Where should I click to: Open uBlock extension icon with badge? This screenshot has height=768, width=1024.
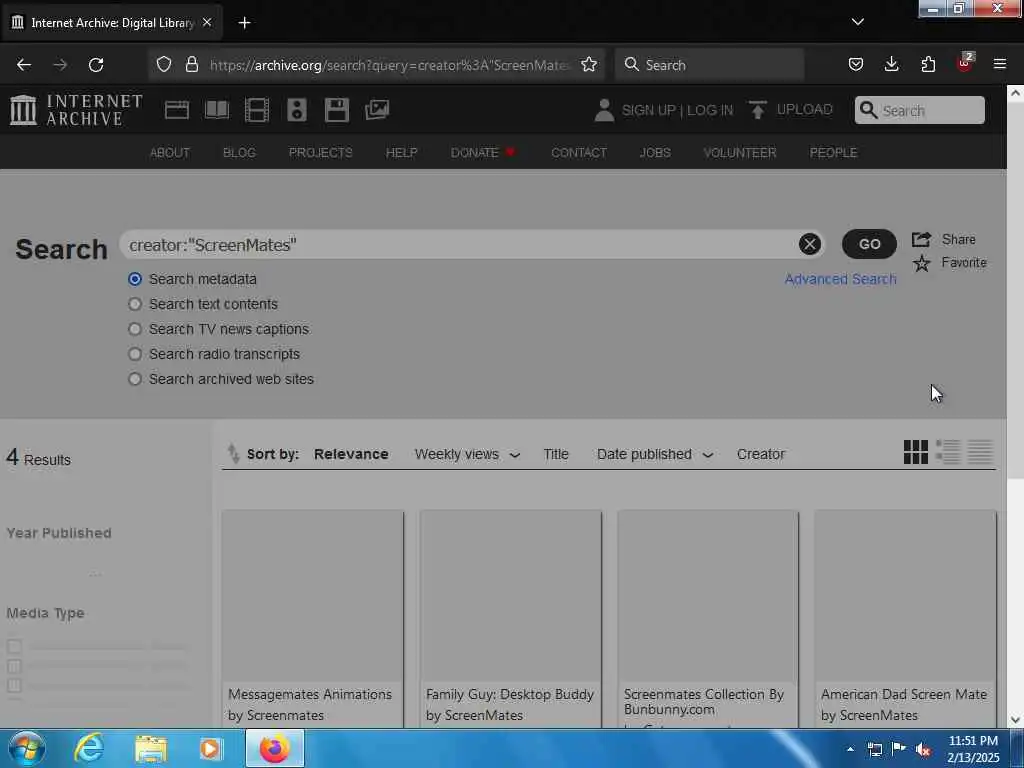tap(965, 63)
